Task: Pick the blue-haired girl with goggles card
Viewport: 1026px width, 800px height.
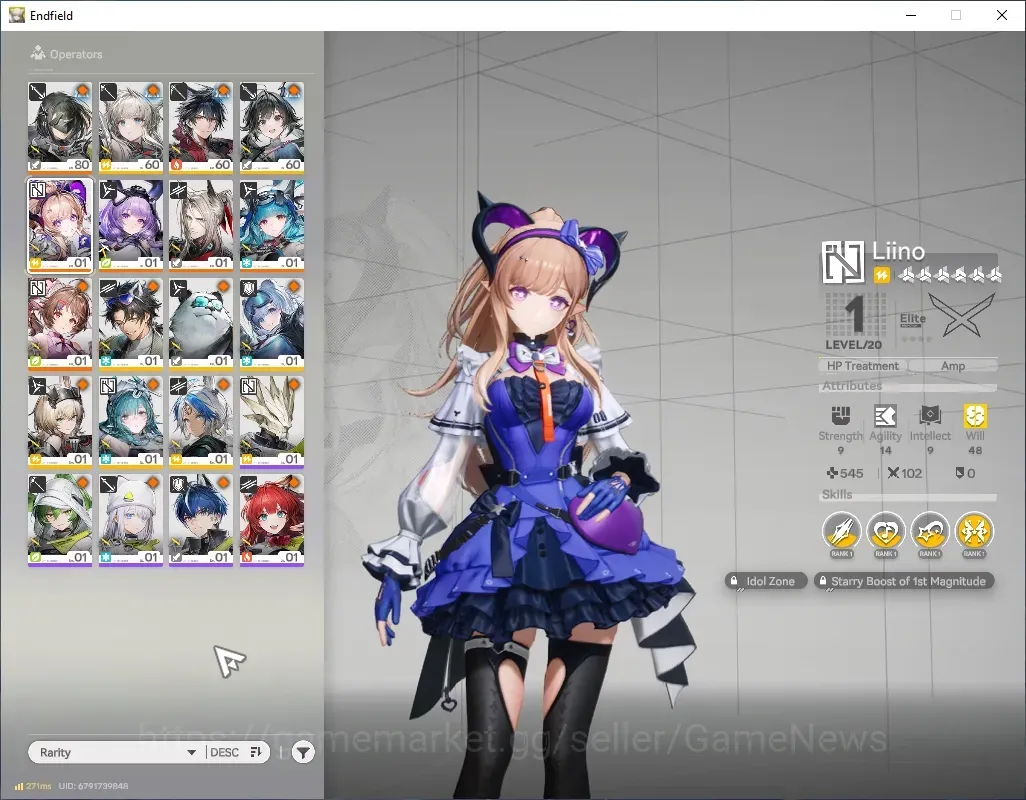Action: 272,225
